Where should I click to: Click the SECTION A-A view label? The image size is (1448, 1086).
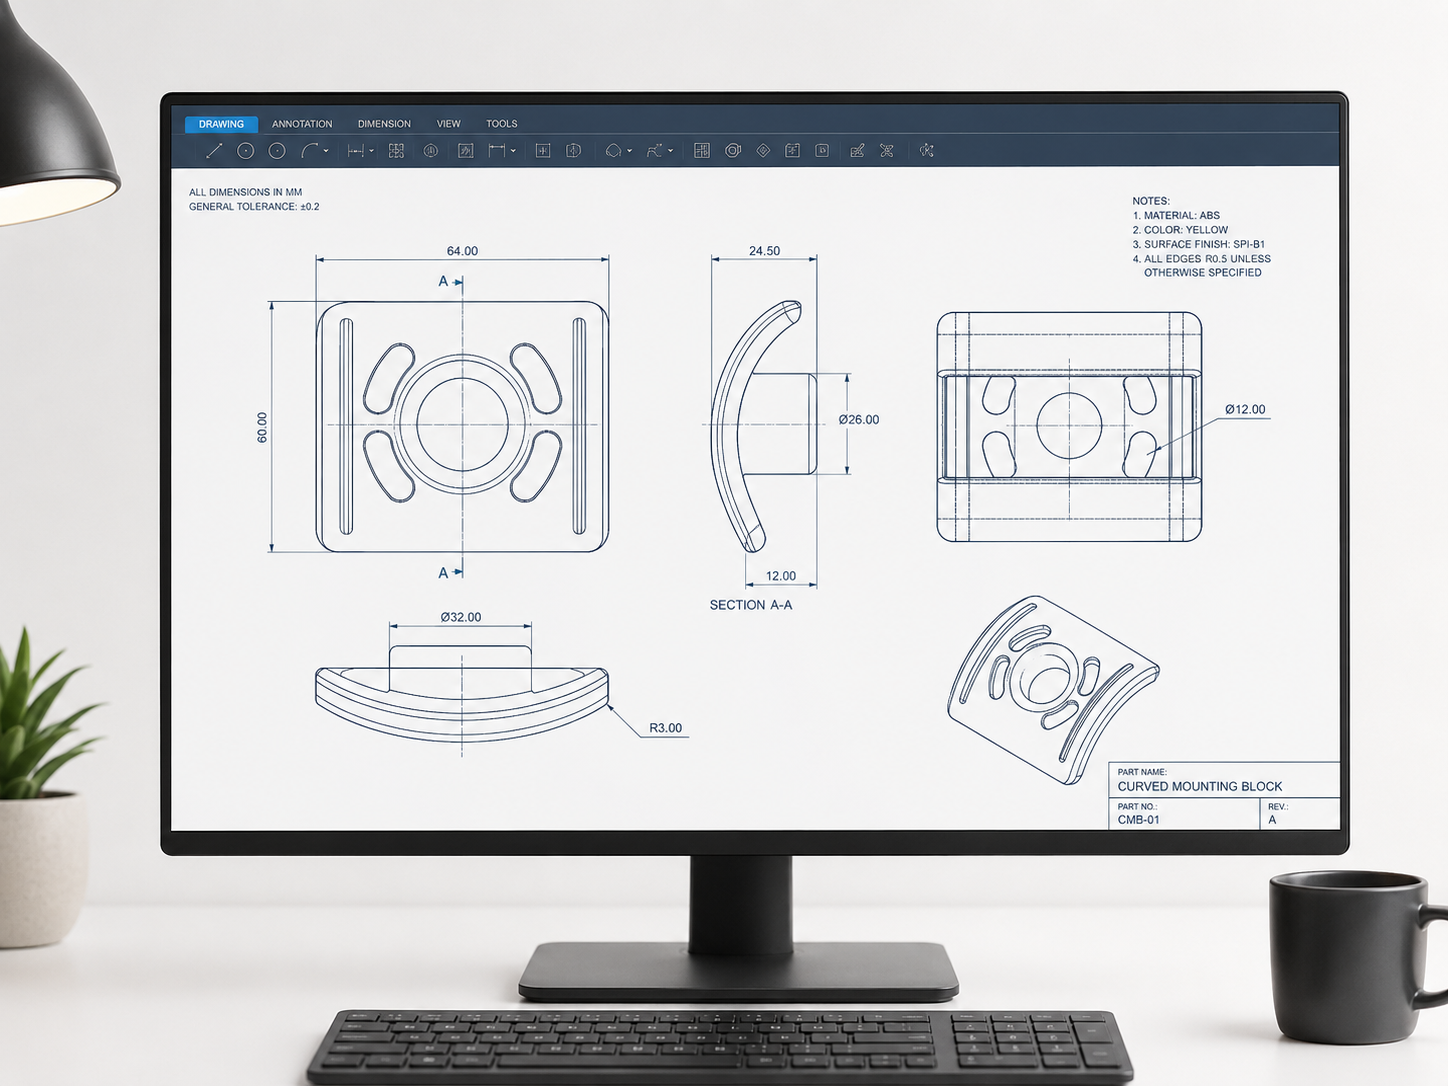click(x=751, y=605)
